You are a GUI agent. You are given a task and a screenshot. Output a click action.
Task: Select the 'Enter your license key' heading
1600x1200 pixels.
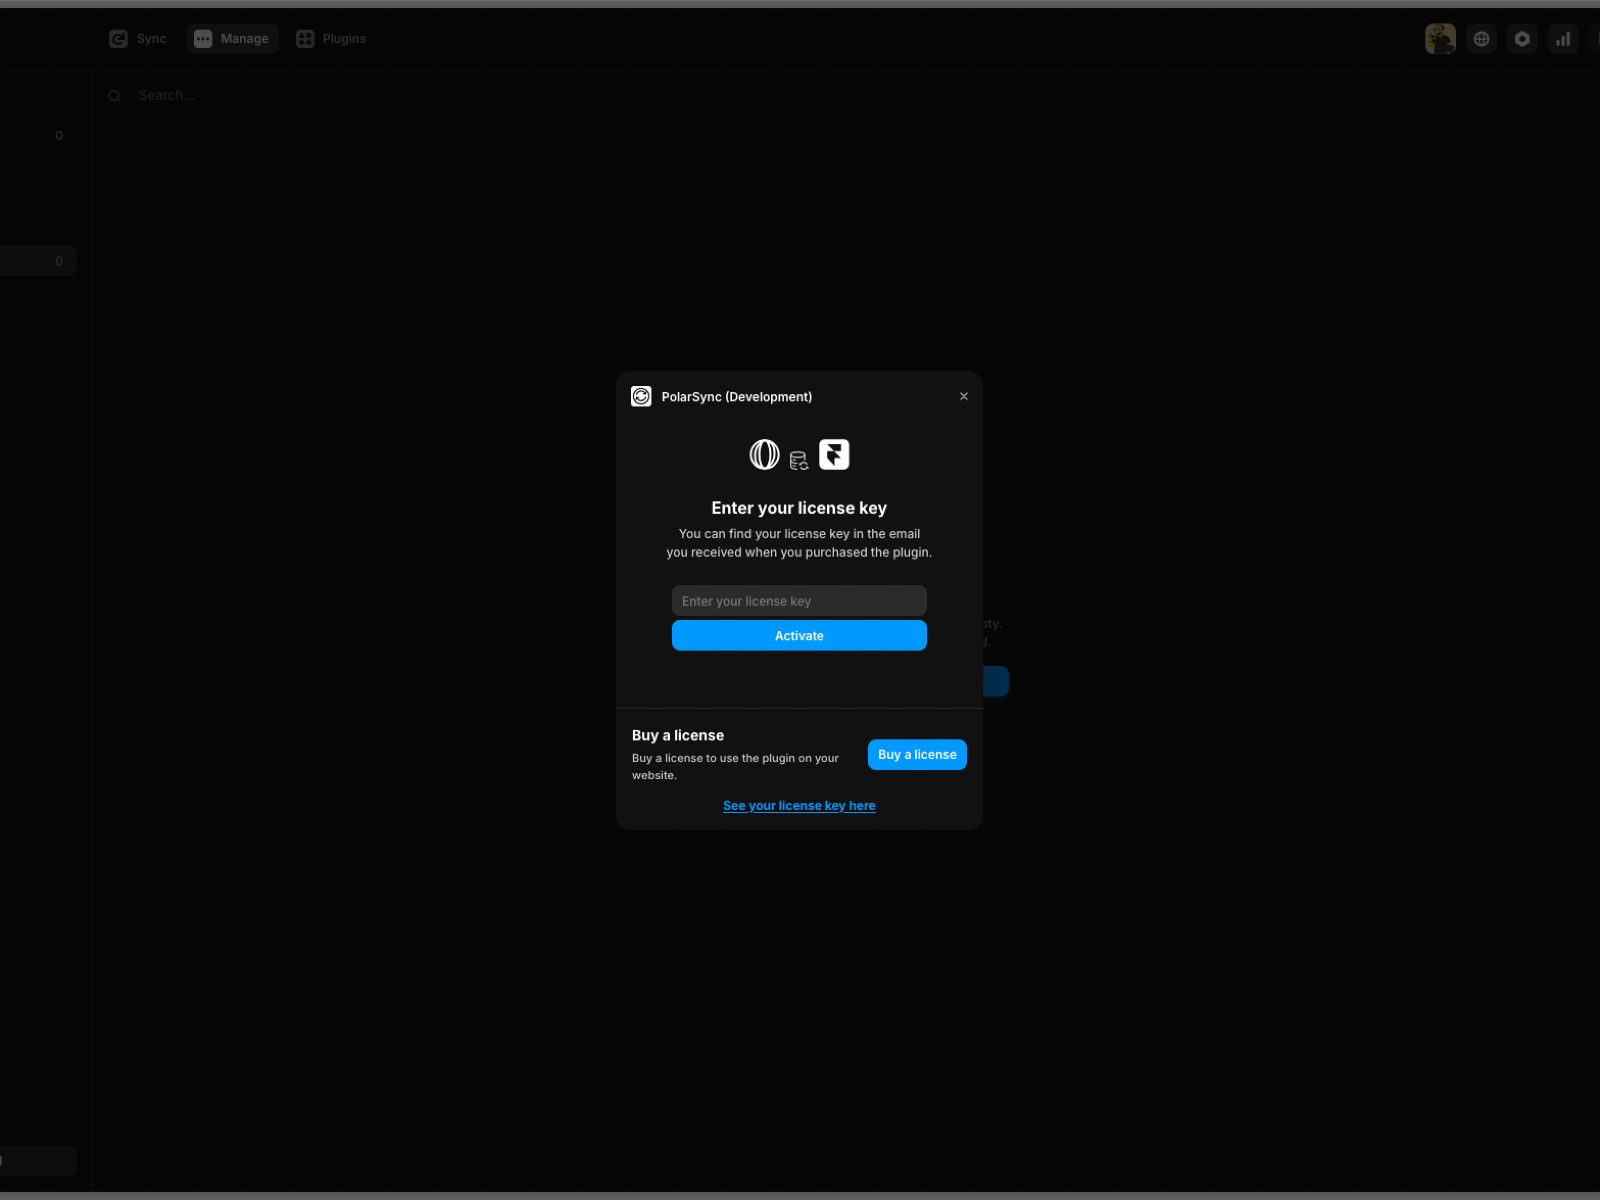click(x=799, y=508)
